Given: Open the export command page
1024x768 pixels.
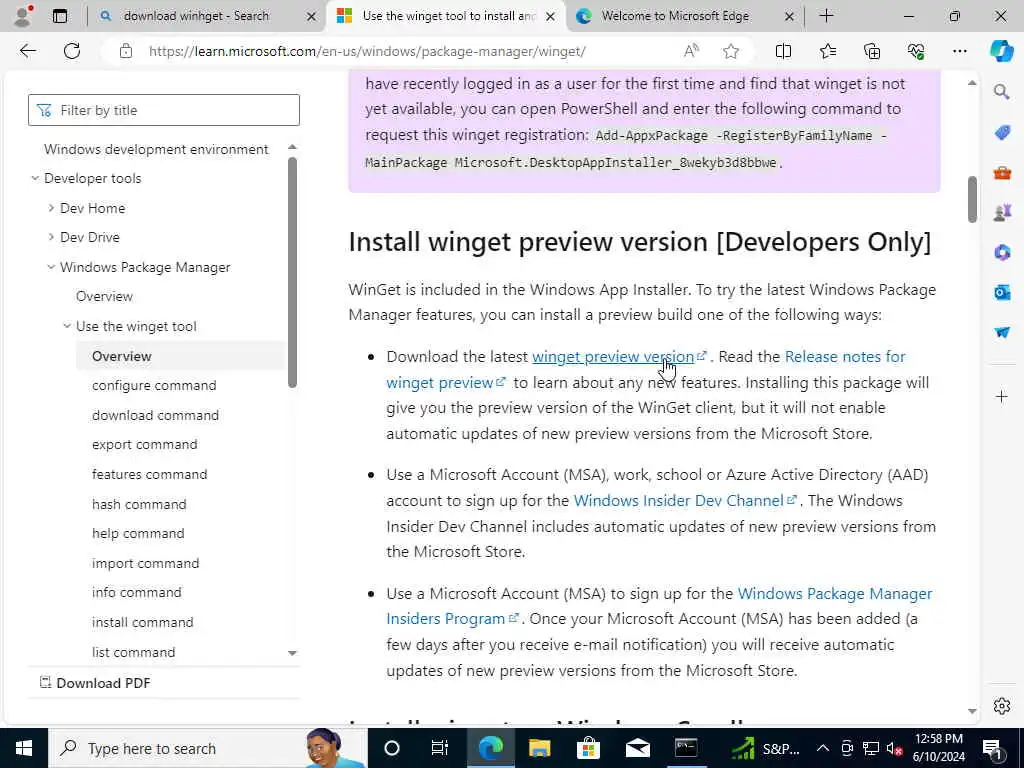Looking at the screenshot, I should tap(144, 445).
